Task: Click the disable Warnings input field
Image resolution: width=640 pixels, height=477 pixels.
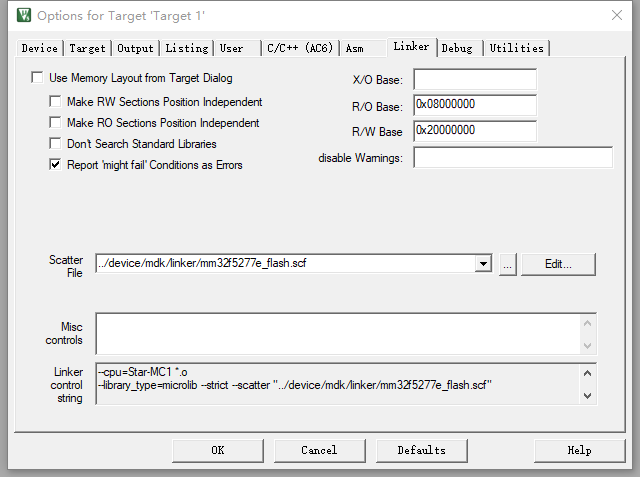Action: coord(513,158)
